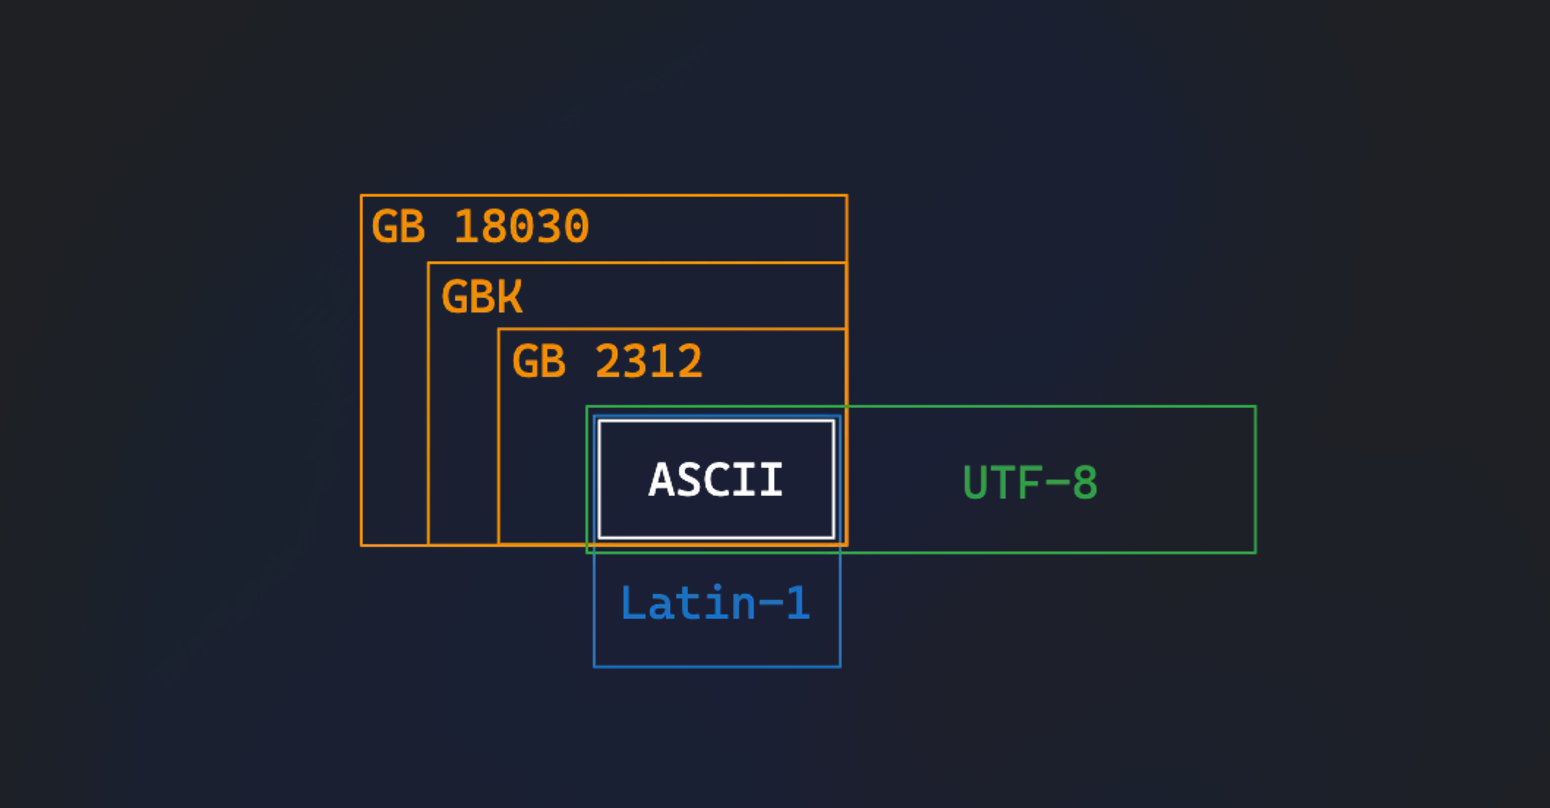Select the blue Latin-1 label
This screenshot has height=808, width=1550.
click(715, 603)
